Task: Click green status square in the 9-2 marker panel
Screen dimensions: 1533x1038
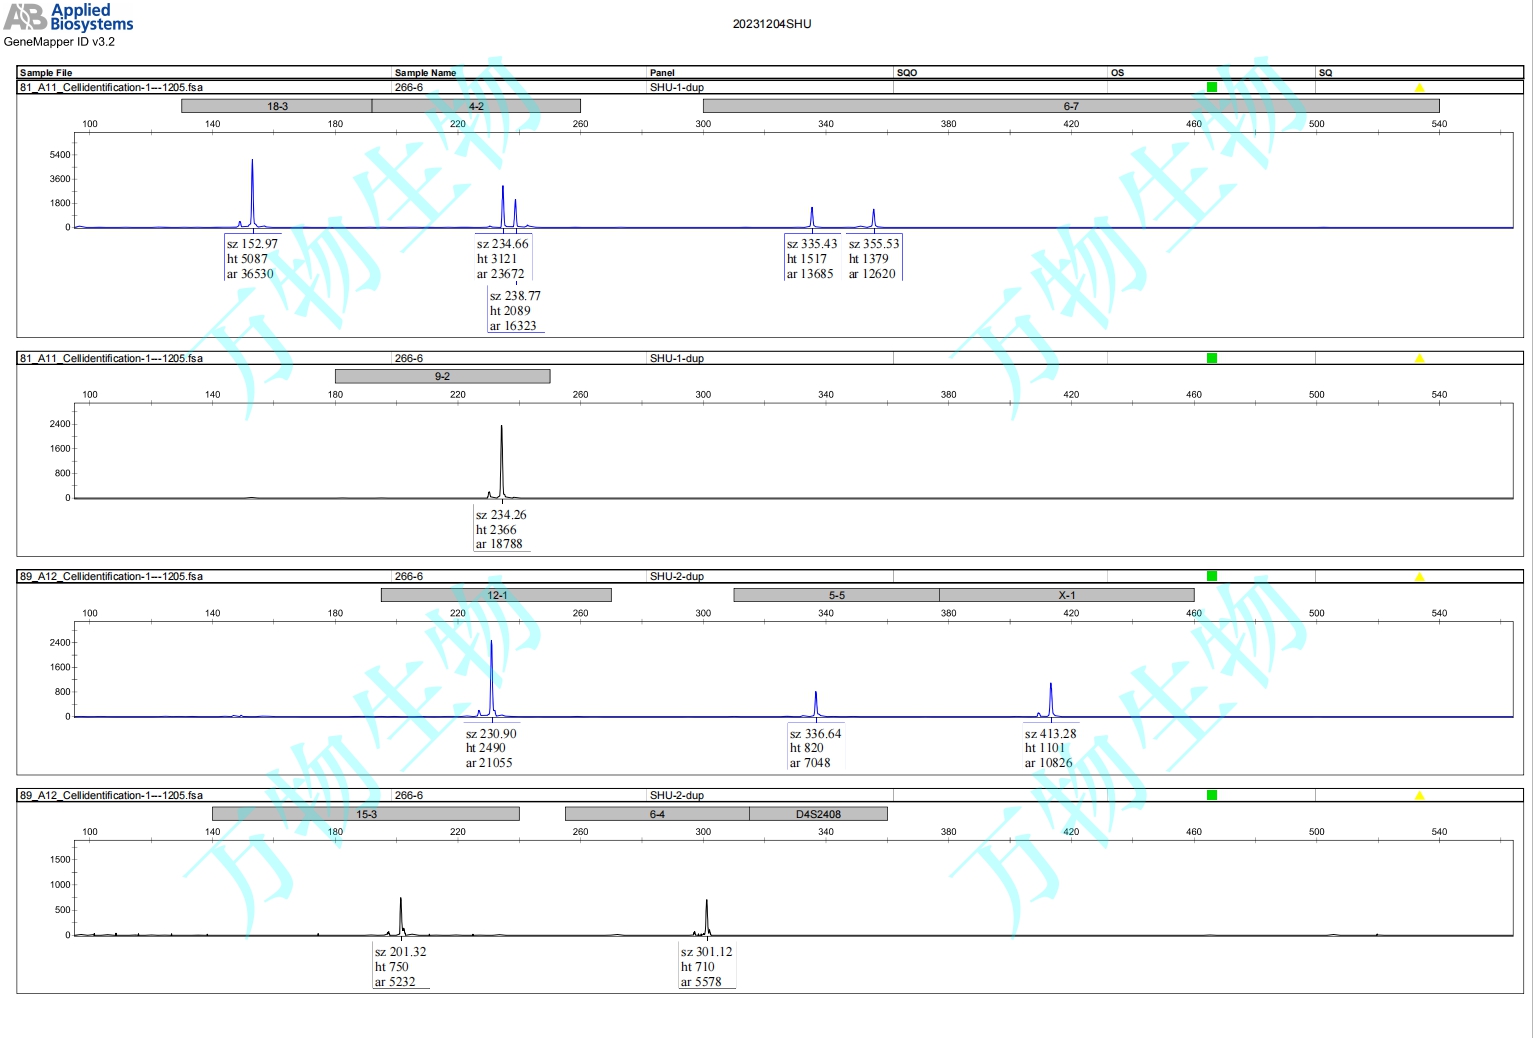Action: click(x=1211, y=358)
